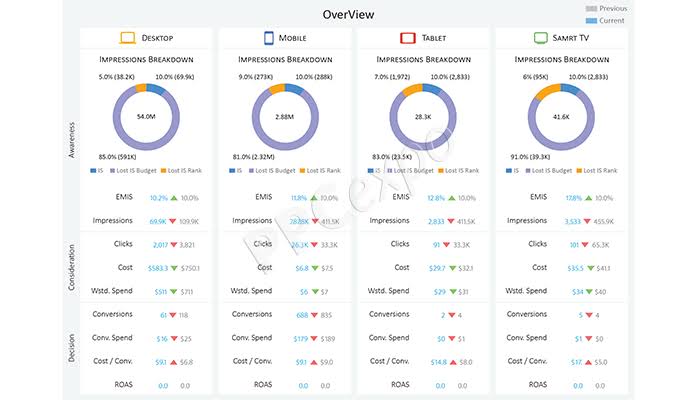Click Desktop Wstd. Spend value $511

(x=161, y=292)
